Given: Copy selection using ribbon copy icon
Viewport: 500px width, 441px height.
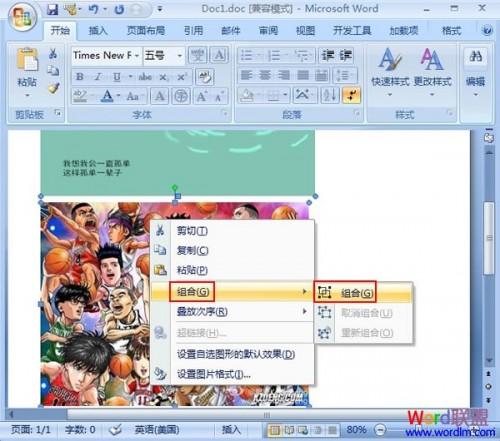Looking at the screenshot, I should [x=53, y=70].
